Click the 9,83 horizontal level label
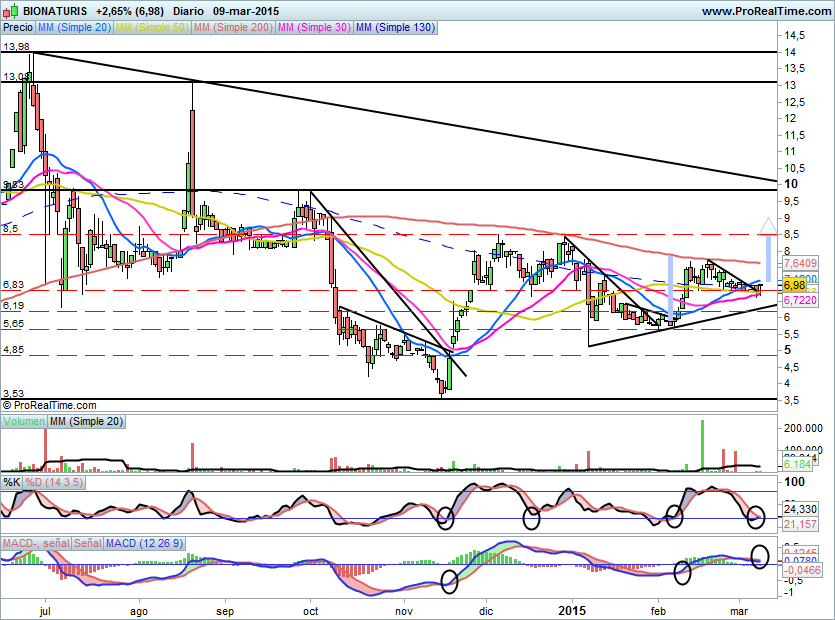Screen dimensions: 835x620 pyautogui.click(x=13, y=184)
